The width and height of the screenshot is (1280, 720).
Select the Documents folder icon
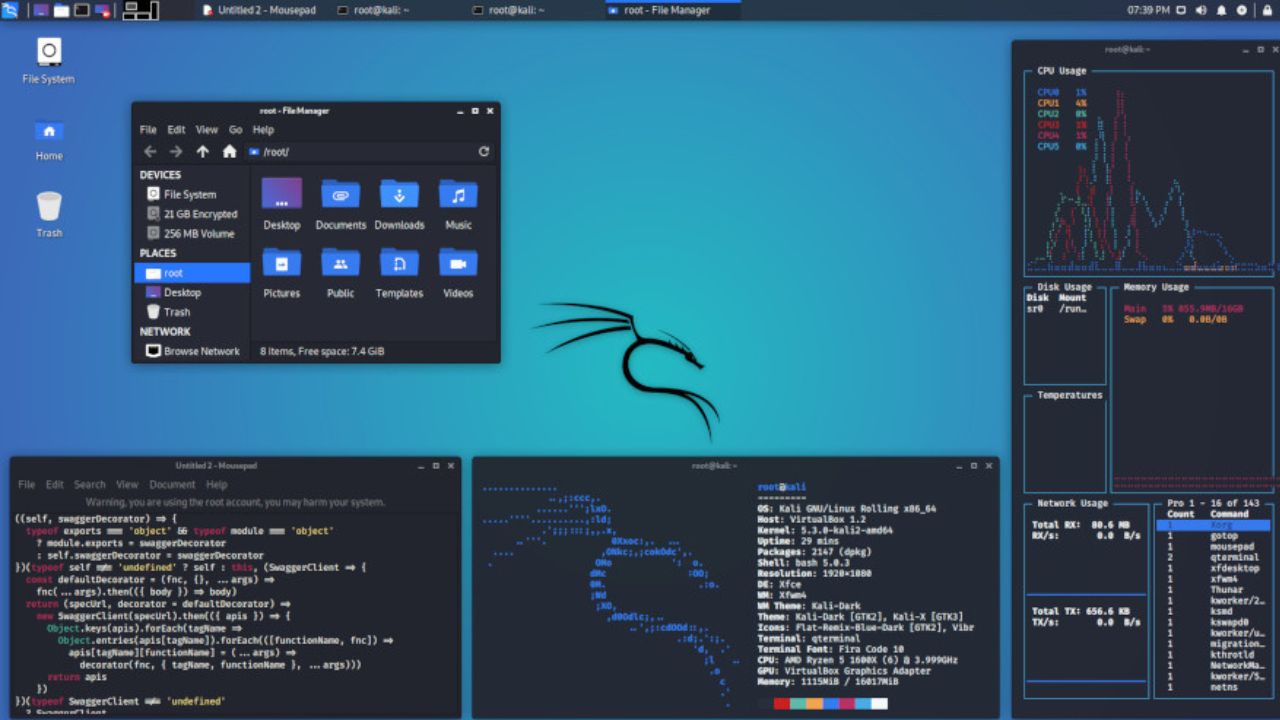(x=341, y=204)
